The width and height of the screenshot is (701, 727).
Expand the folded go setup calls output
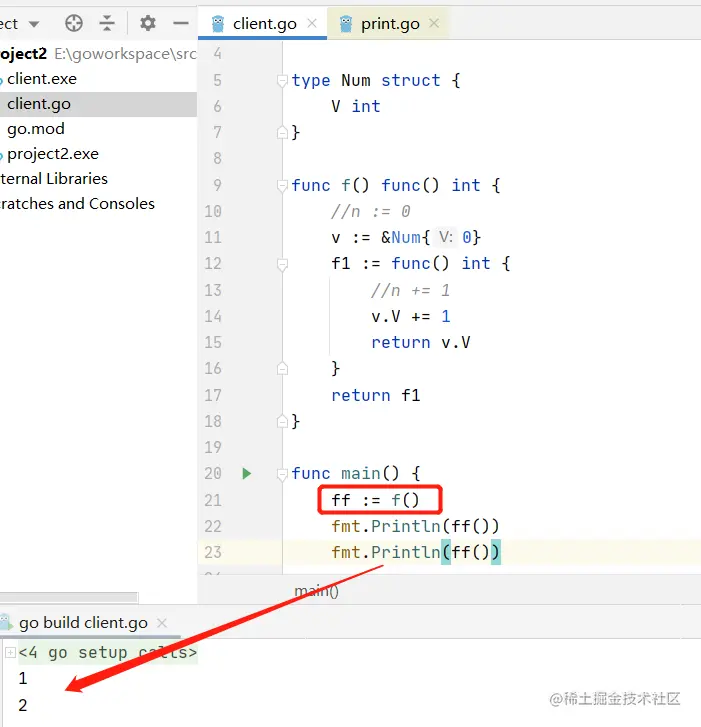tap(10, 653)
